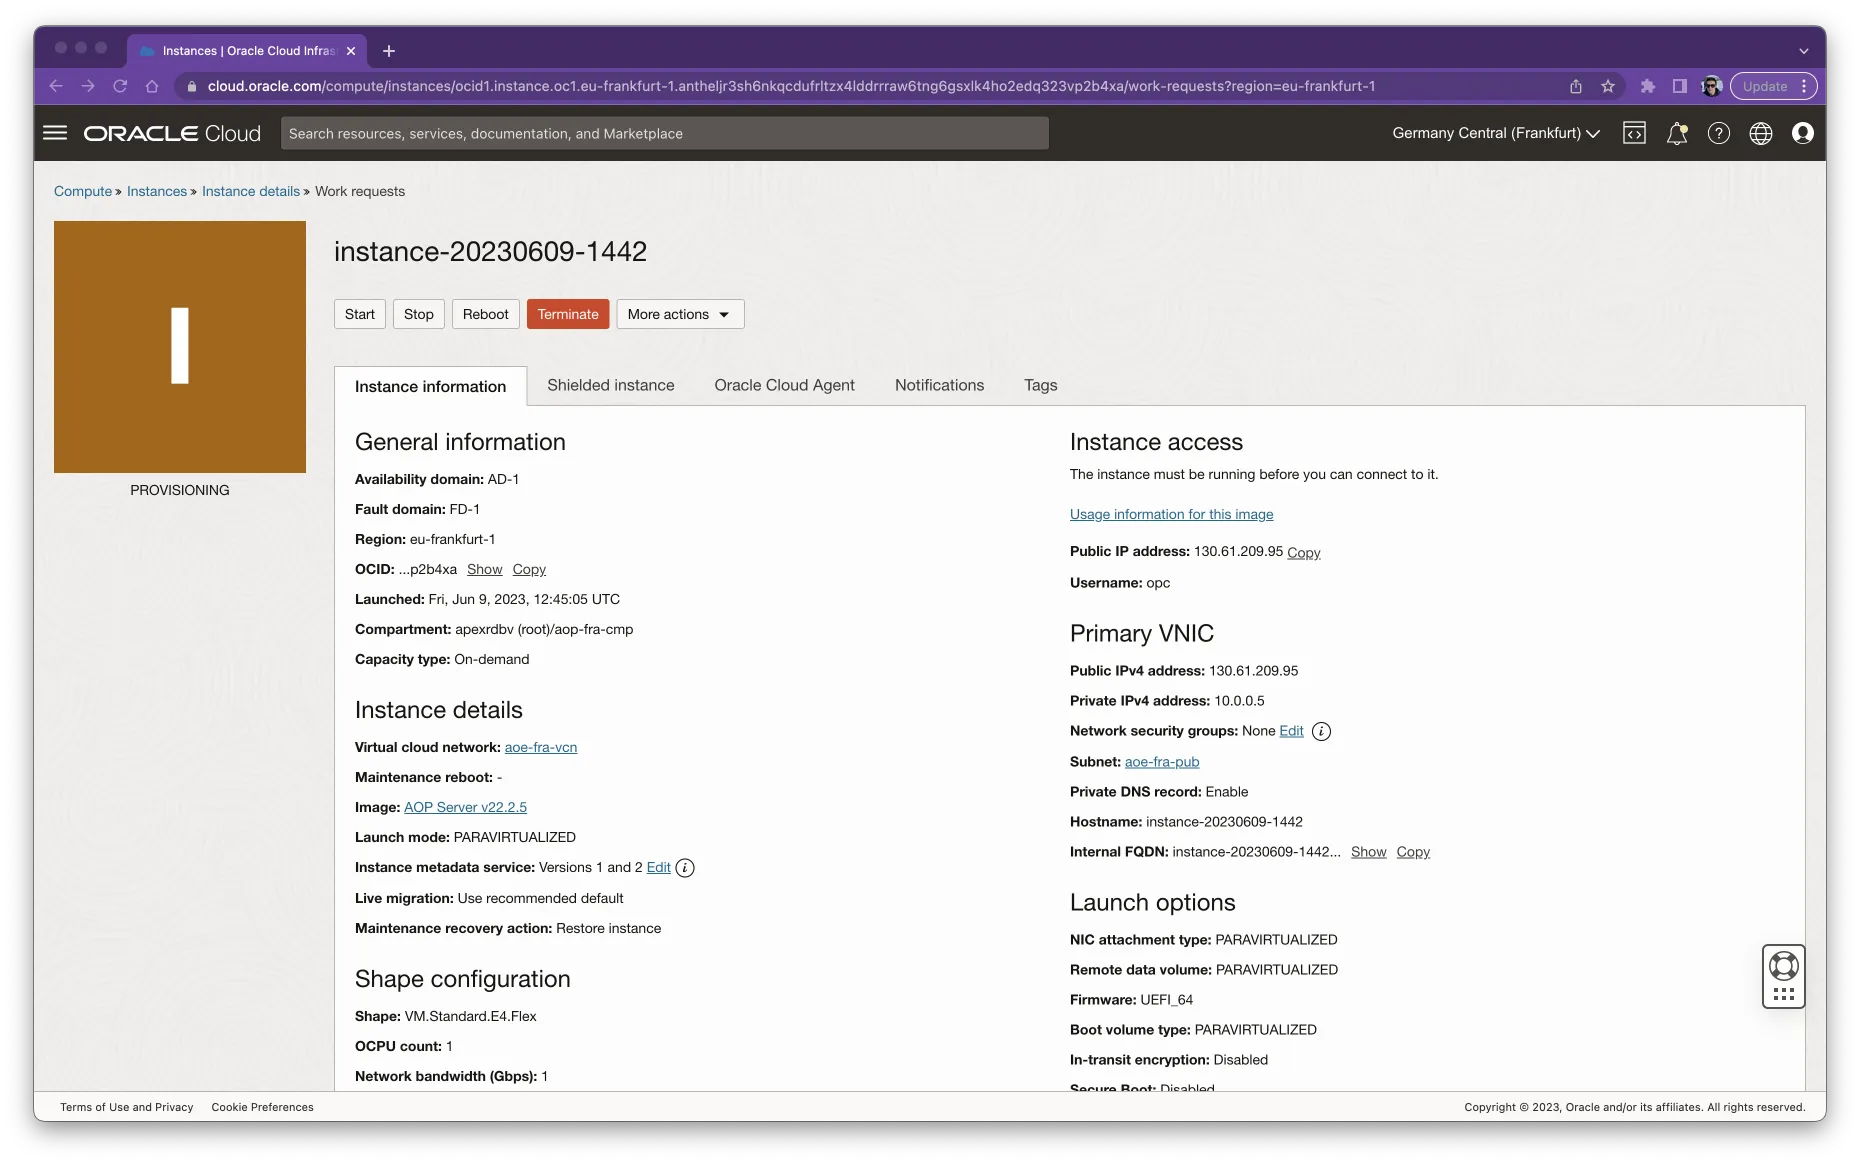Focus the Oracle Cloud search field

point(665,133)
